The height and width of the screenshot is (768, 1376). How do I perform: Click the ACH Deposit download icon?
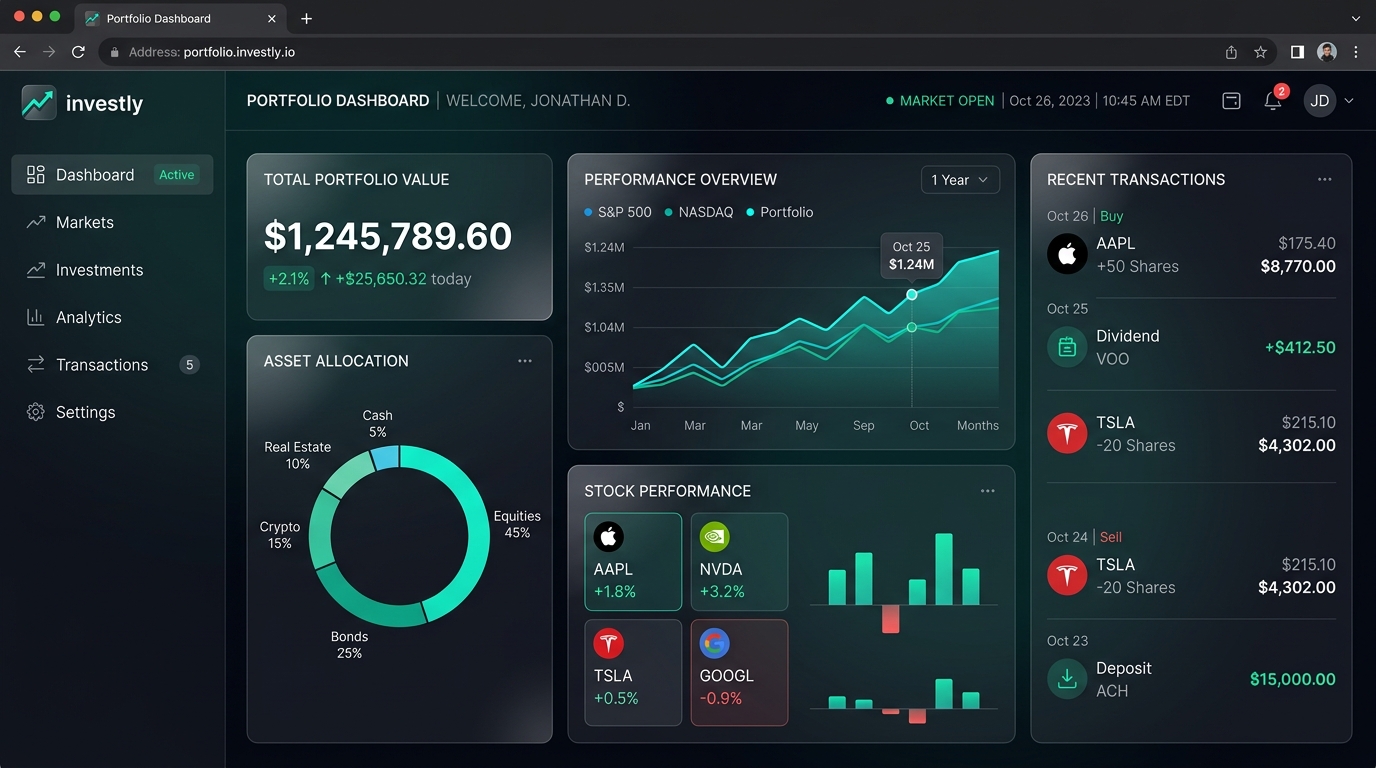(1067, 679)
